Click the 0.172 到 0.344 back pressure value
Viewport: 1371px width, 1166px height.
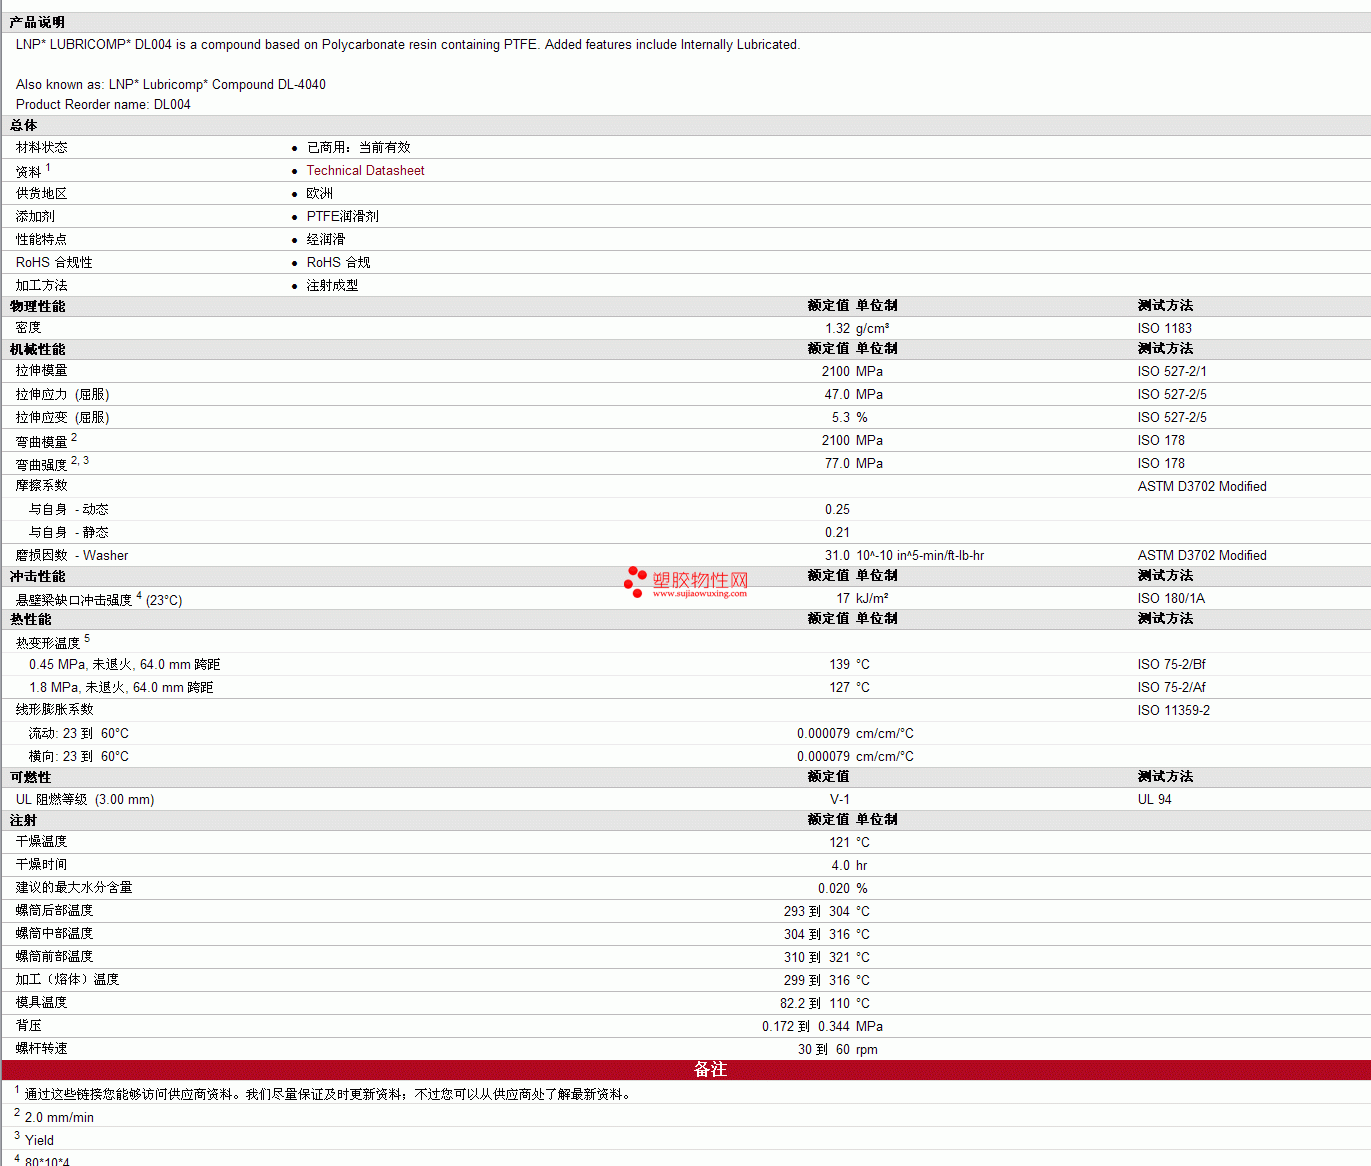coord(806,1027)
